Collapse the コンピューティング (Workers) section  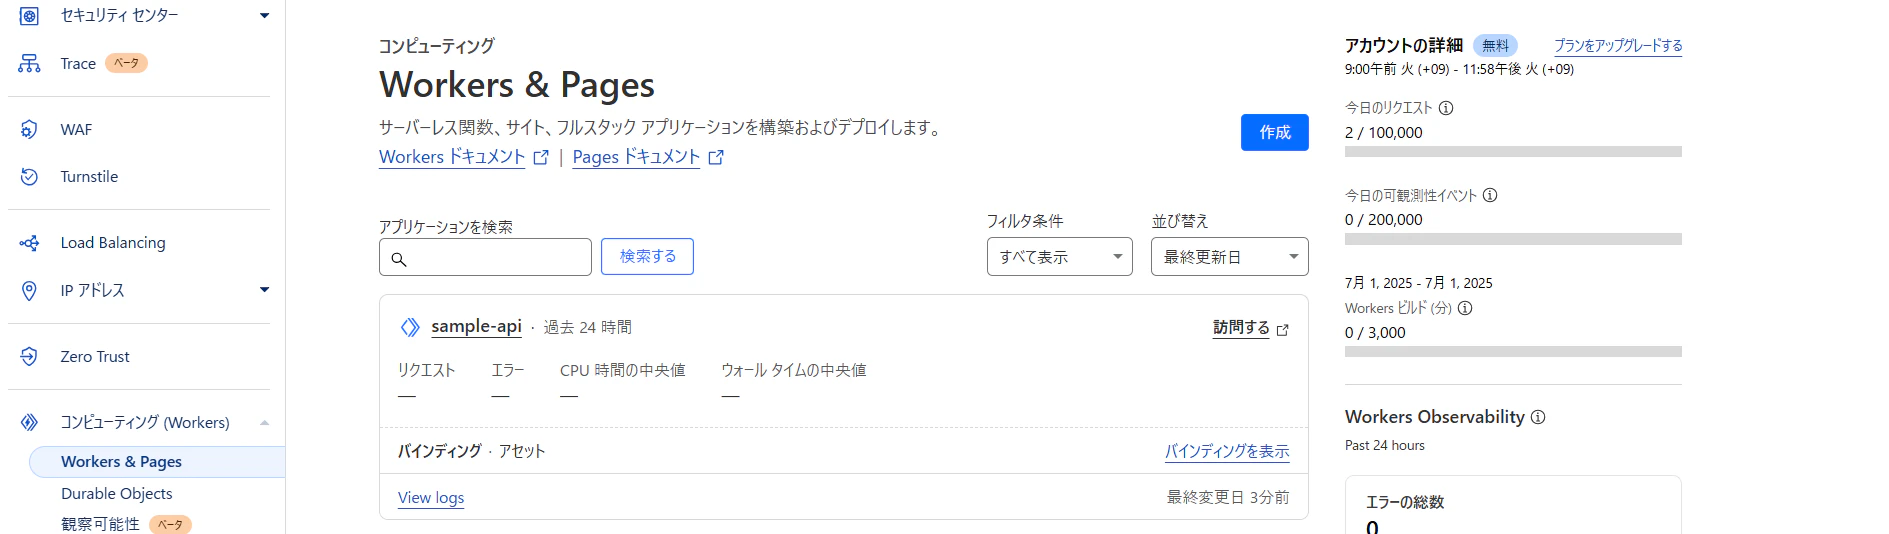tap(264, 423)
